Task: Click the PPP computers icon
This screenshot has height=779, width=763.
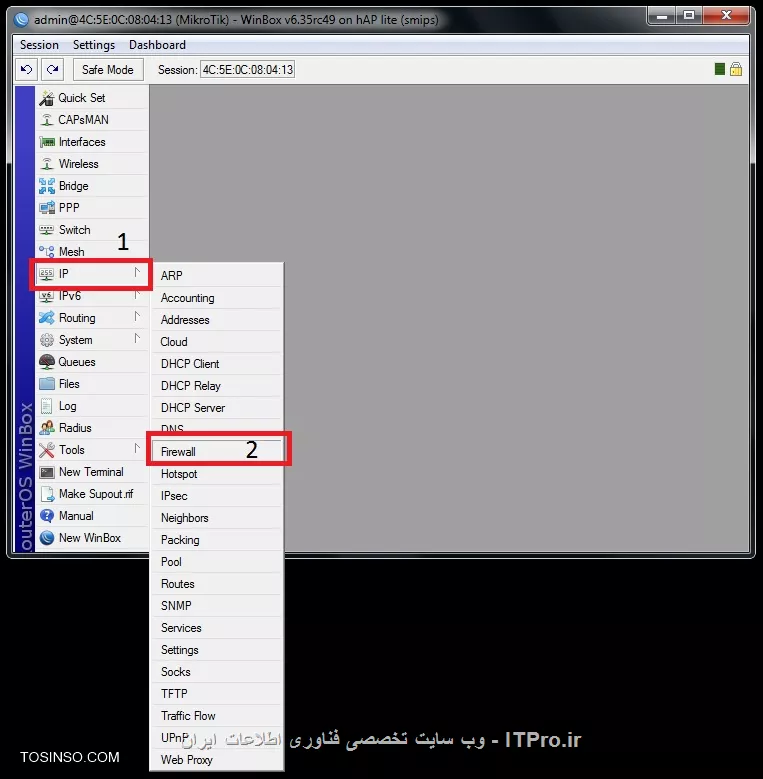Action: [47, 208]
